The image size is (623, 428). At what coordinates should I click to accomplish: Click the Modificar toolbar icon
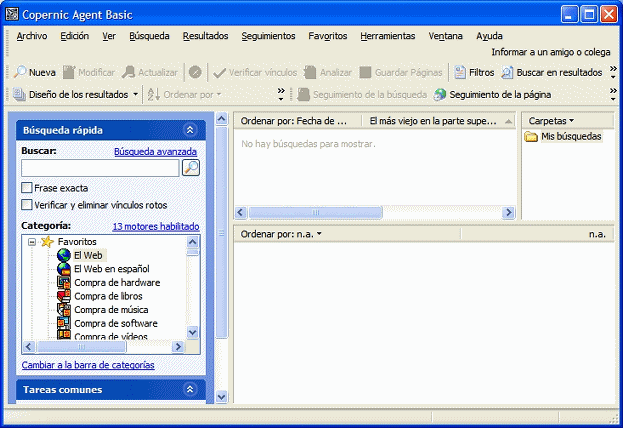69,72
